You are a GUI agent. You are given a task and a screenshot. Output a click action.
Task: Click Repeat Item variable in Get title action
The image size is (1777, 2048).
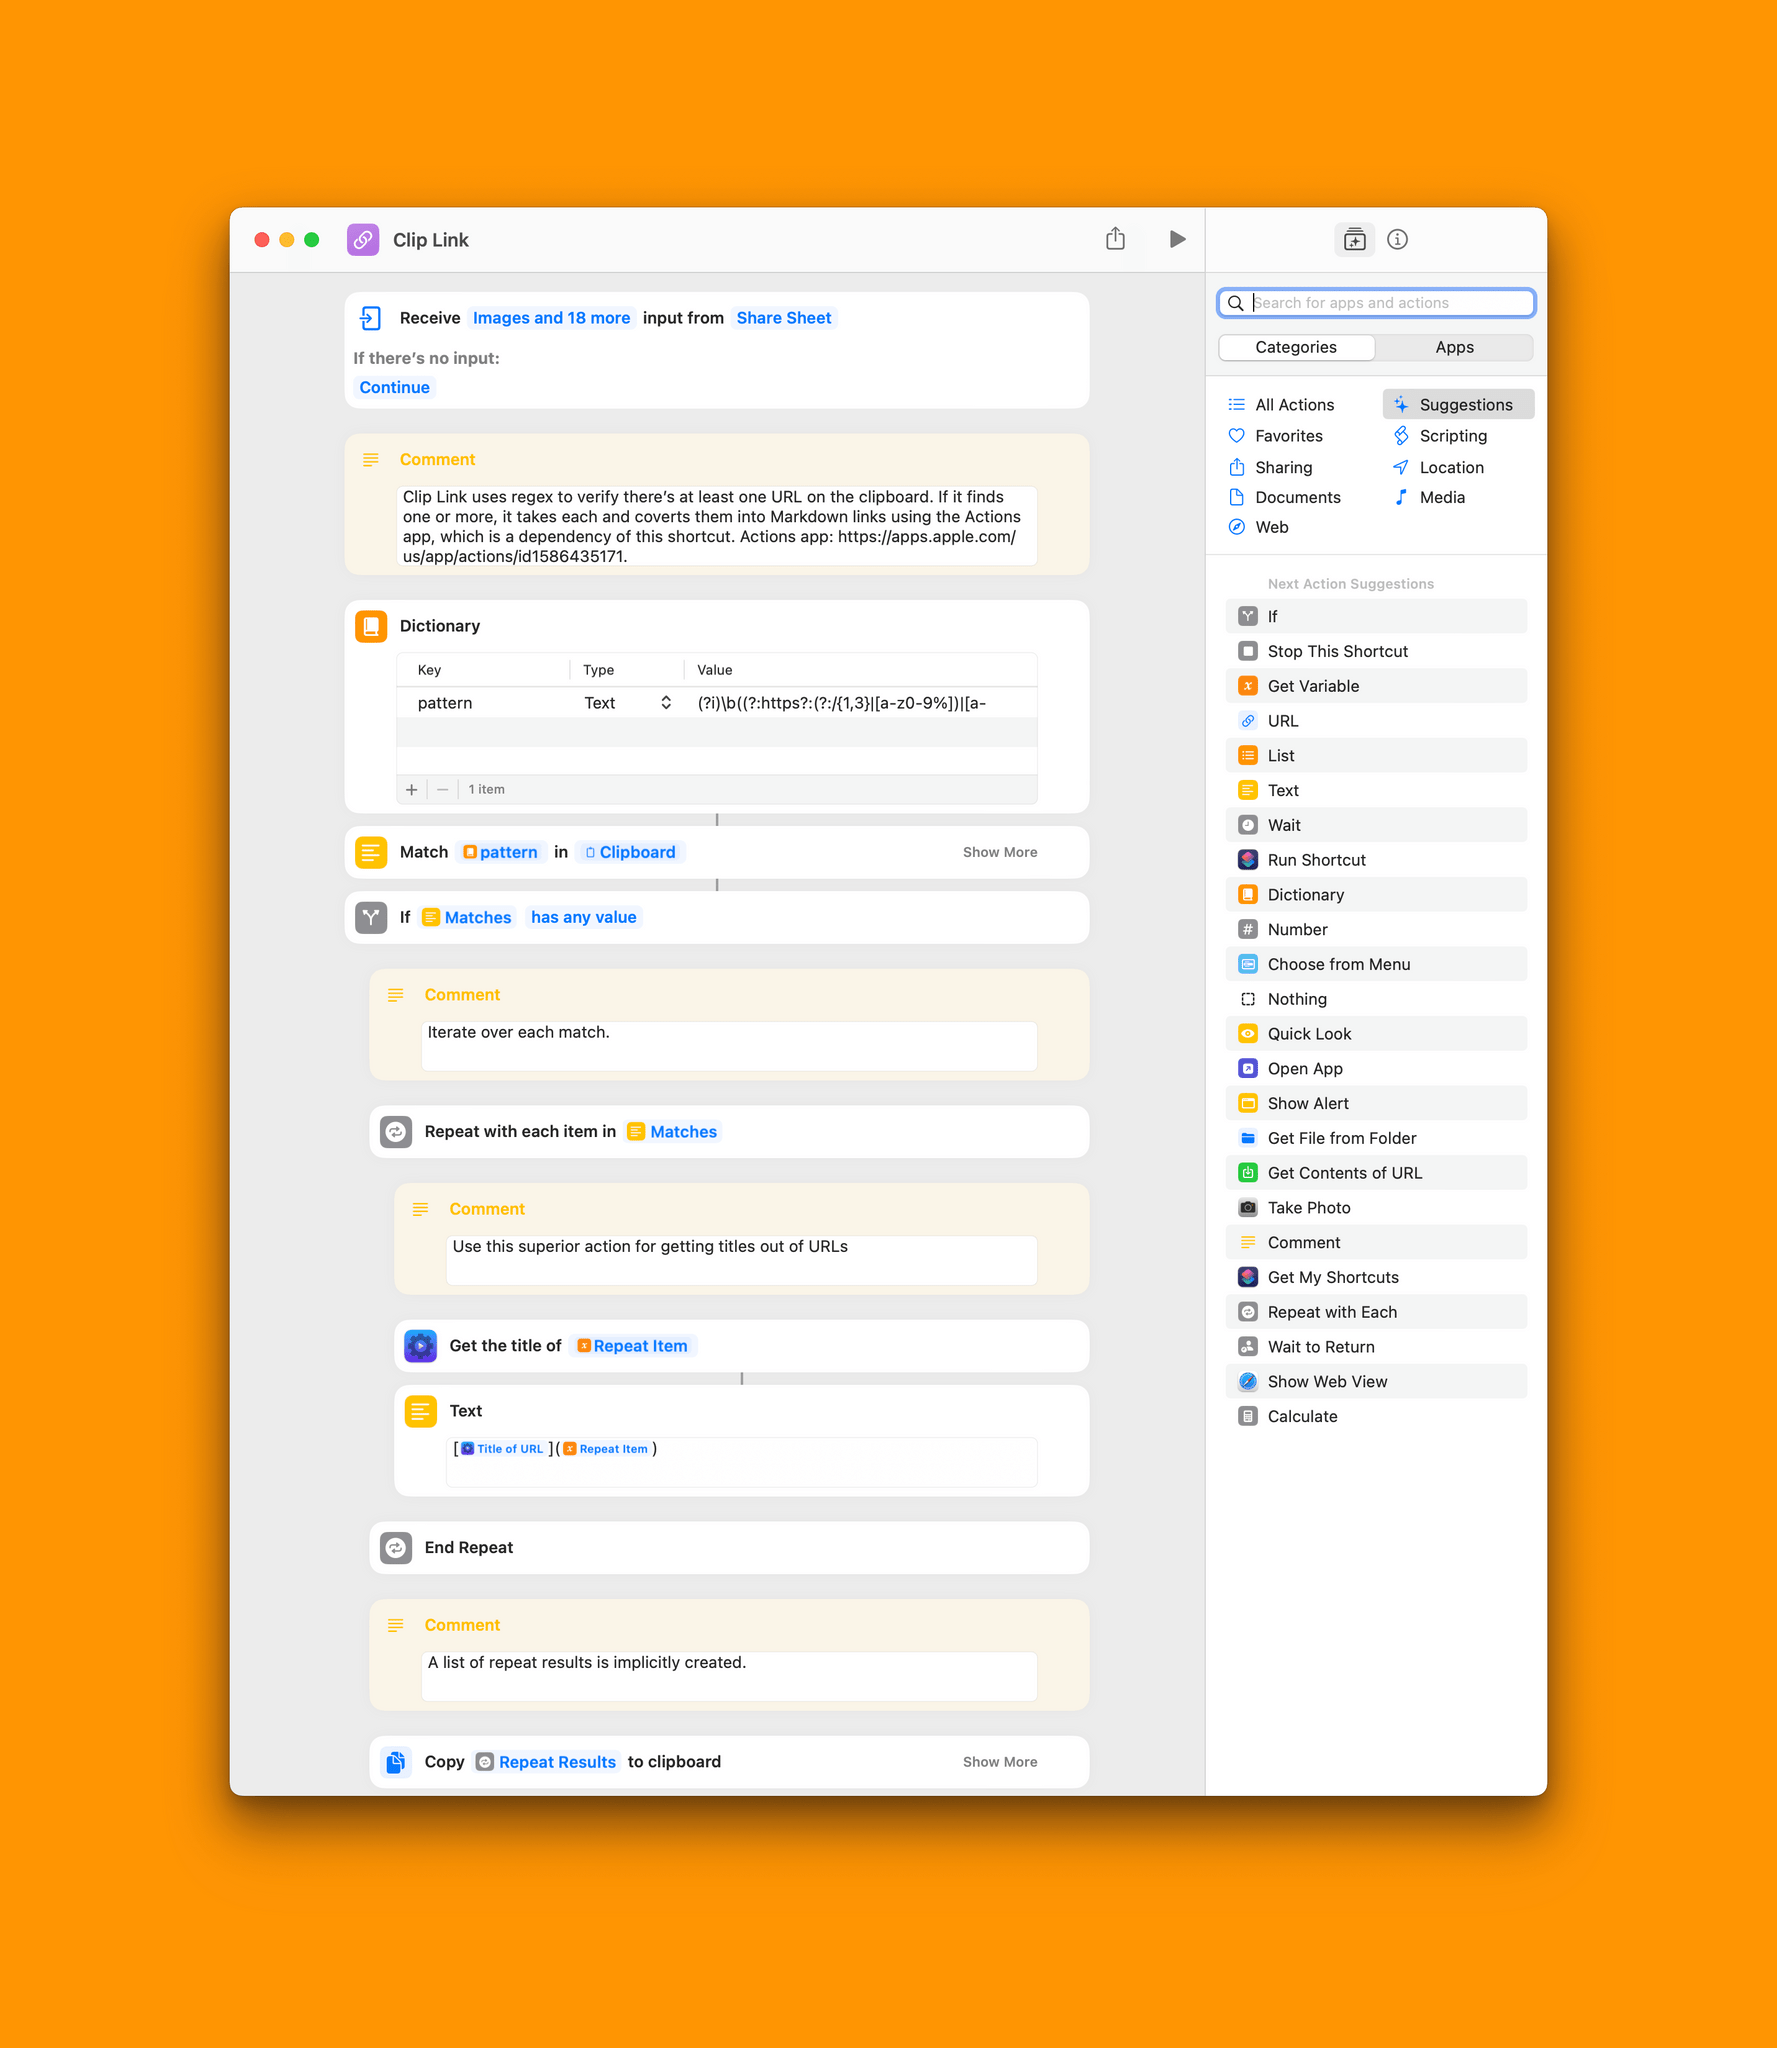click(633, 1345)
